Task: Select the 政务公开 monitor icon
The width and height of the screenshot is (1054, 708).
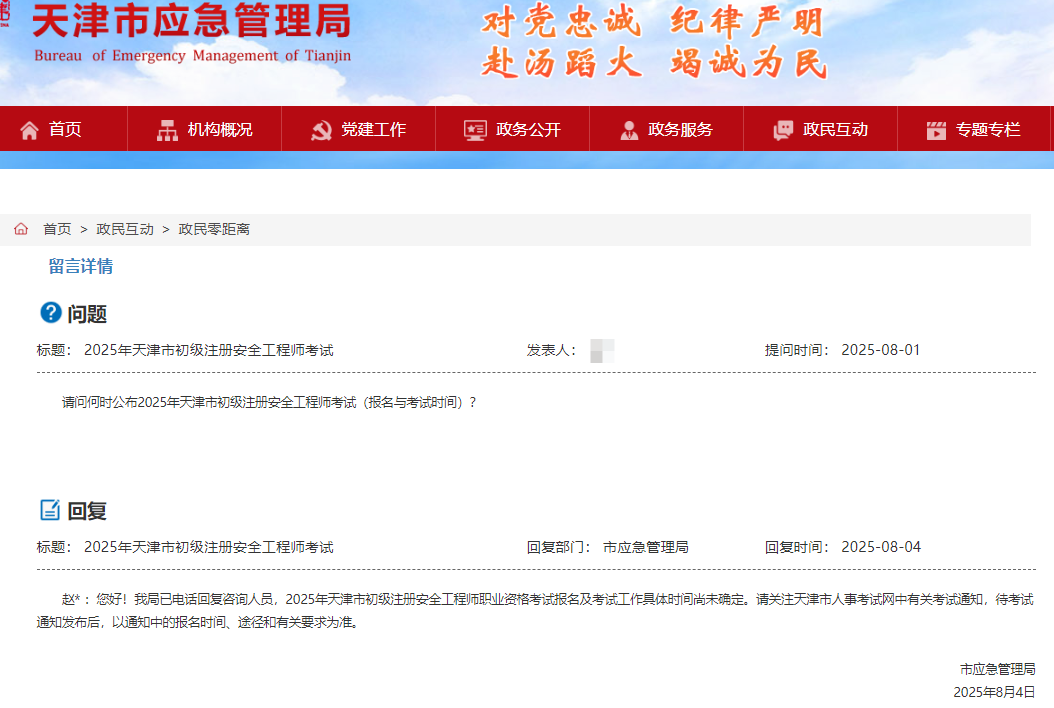Action: pyautogui.click(x=474, y=128)
